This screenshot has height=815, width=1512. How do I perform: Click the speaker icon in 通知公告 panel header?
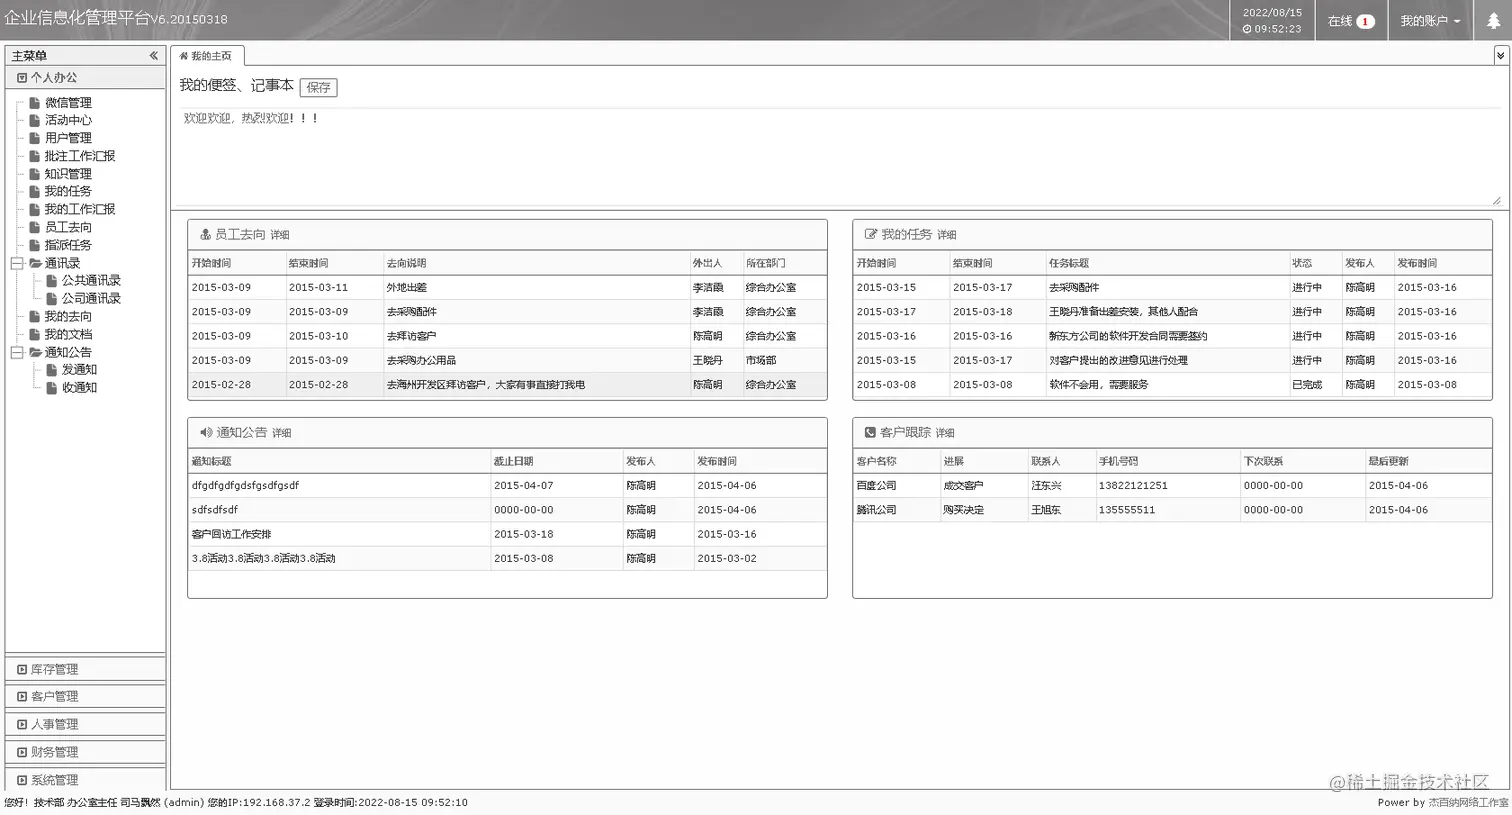coord(206,432)
